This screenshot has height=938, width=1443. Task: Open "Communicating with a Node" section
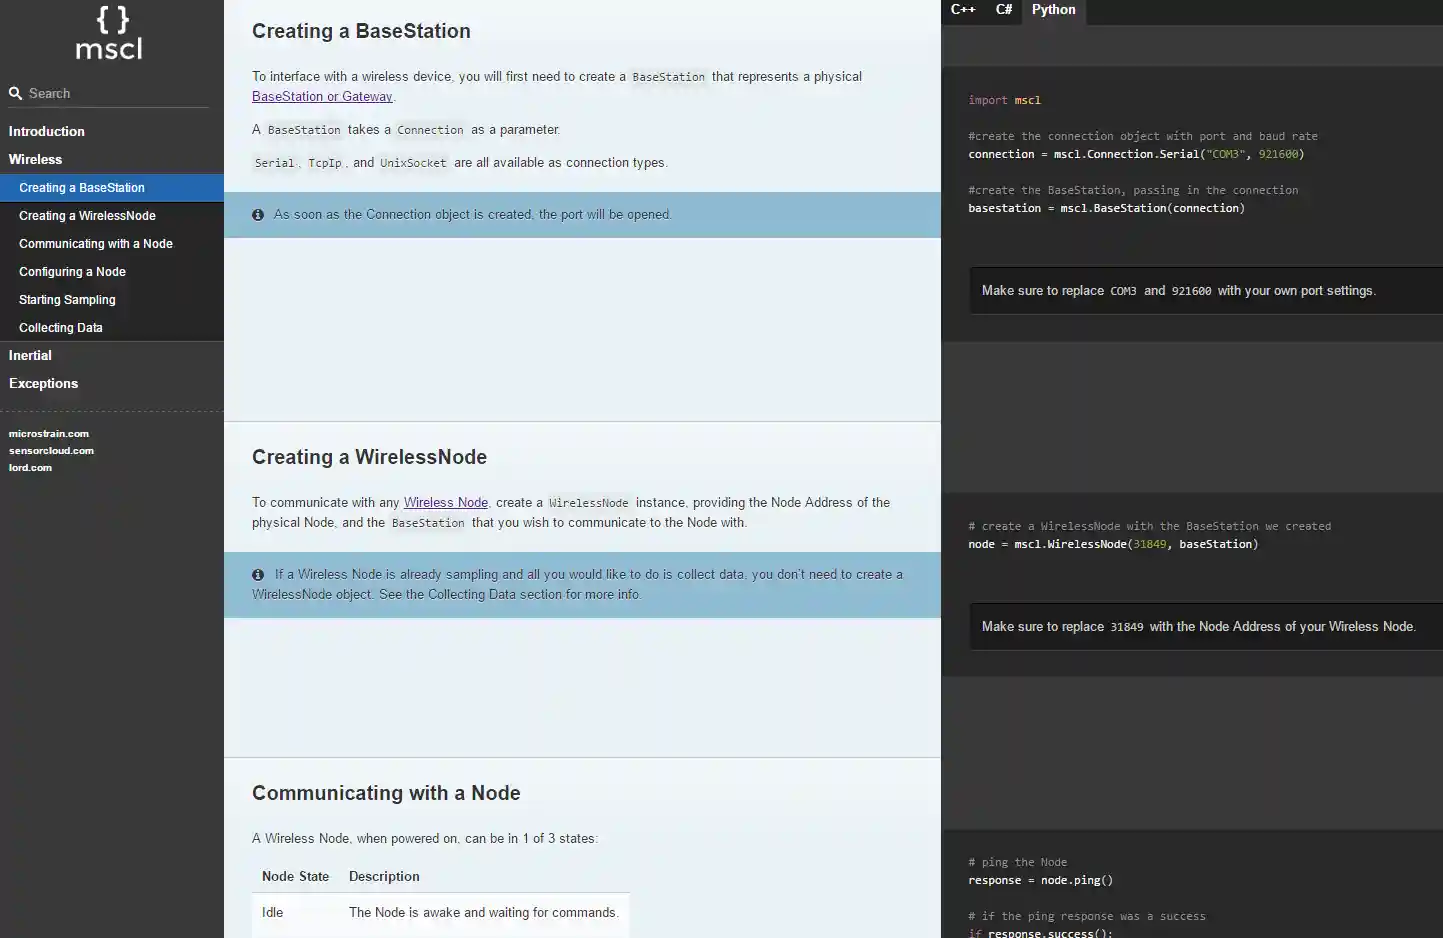(95, 243)
